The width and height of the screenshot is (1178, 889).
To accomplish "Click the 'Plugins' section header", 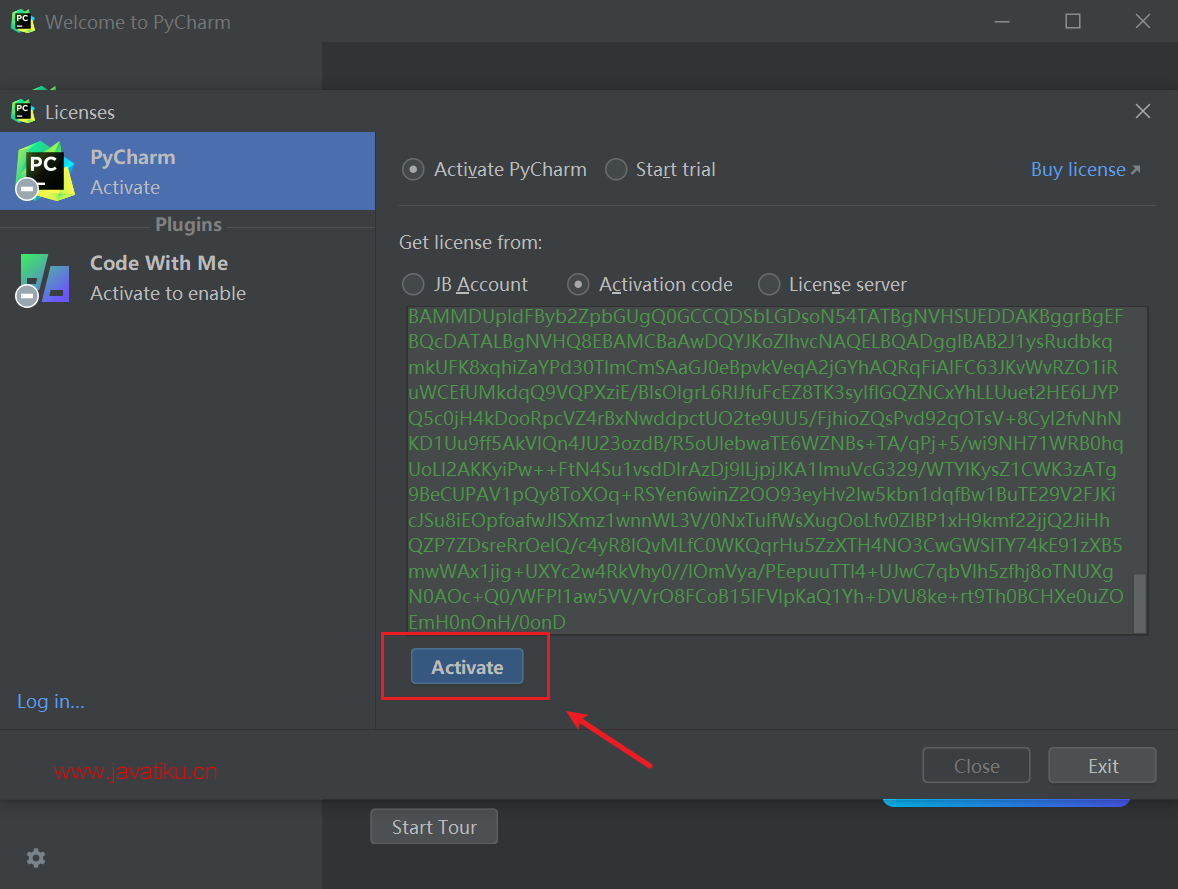I will click(x=188, y=225).
